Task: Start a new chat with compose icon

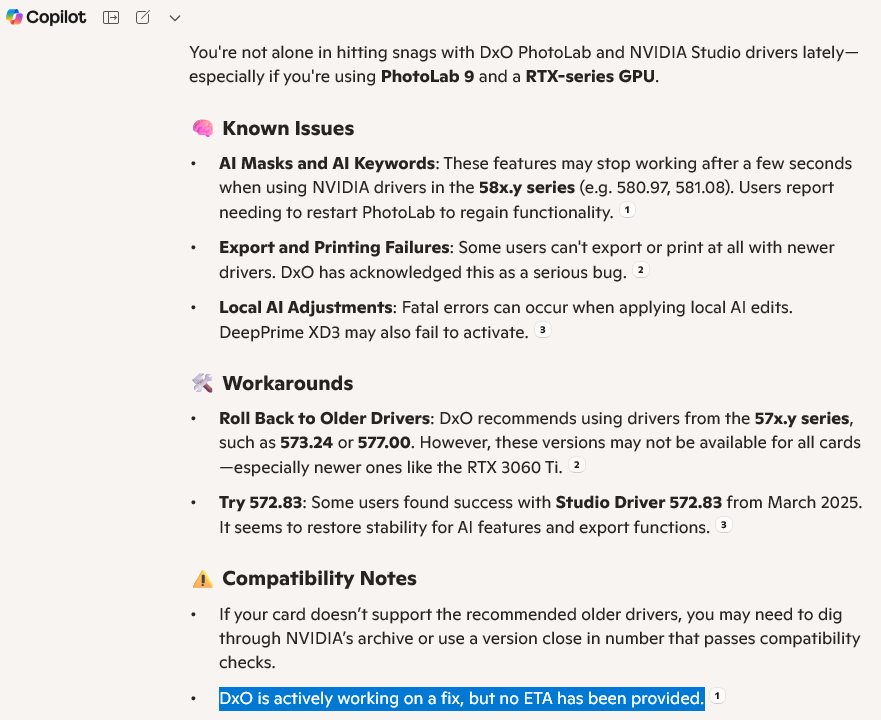Action: (143, 18)
